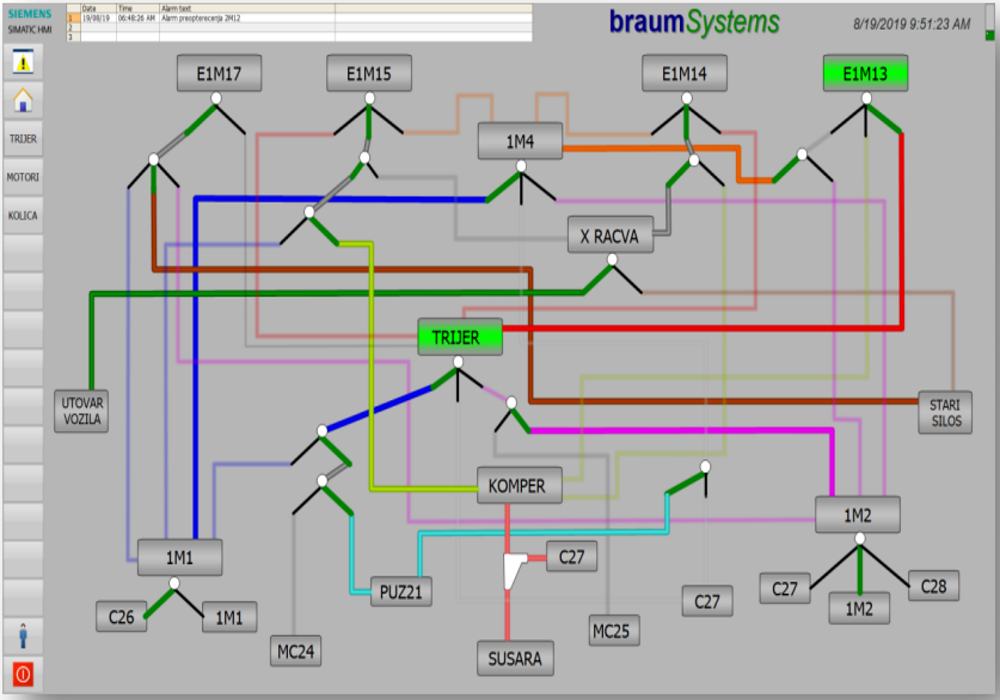The image size is (1000, 700).
Task: Select KOLICA in the left sidebar
Action: tap(22, 215)
